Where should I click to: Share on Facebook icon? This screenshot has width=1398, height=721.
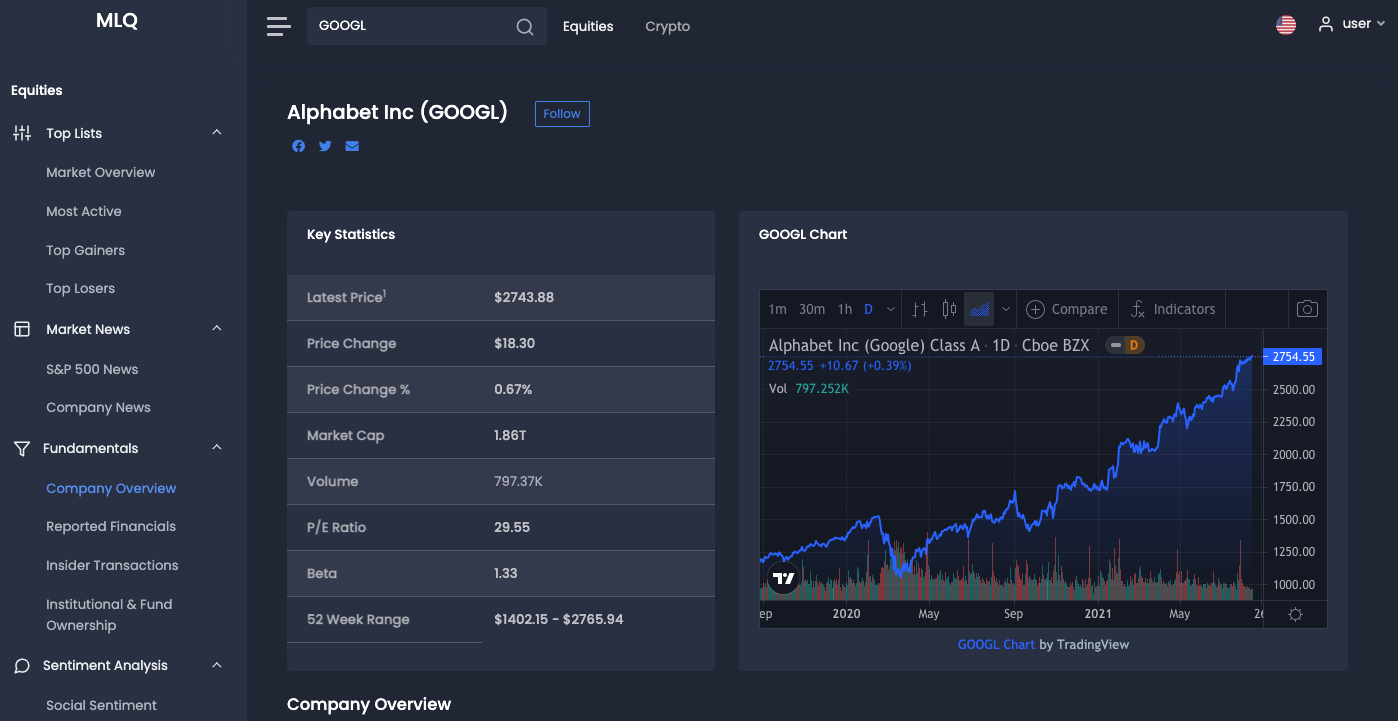298,146
